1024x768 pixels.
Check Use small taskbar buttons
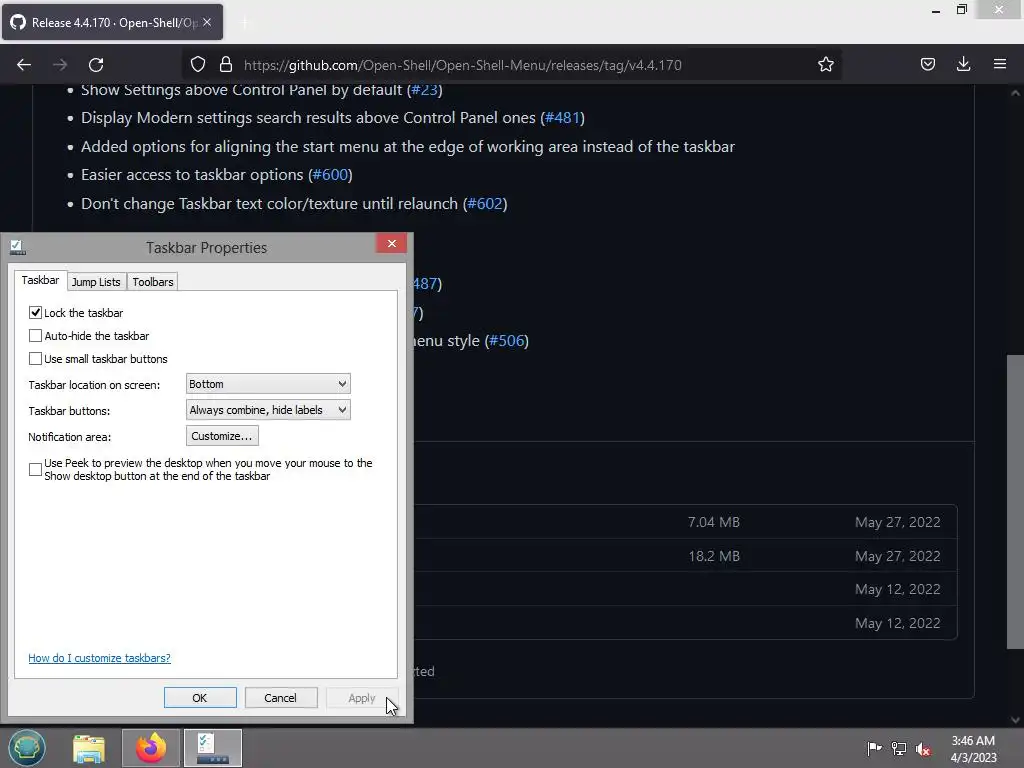pos(35,359)
